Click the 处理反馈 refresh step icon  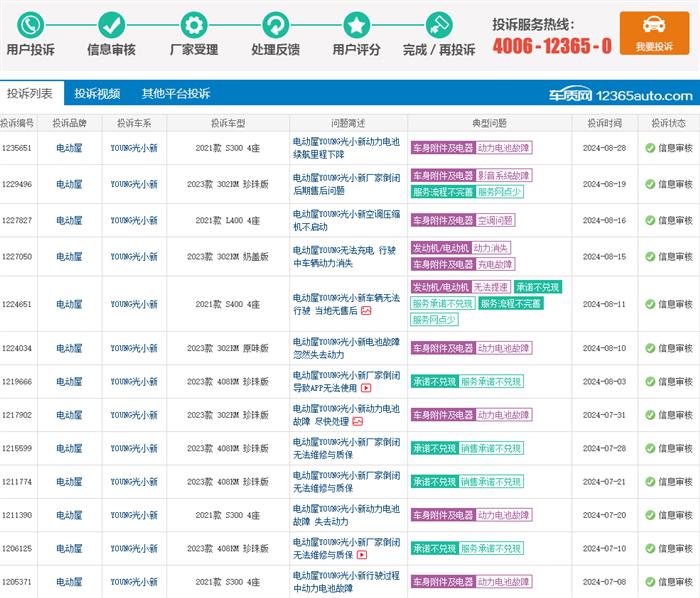pyautogui.click(x=275, y=25)
